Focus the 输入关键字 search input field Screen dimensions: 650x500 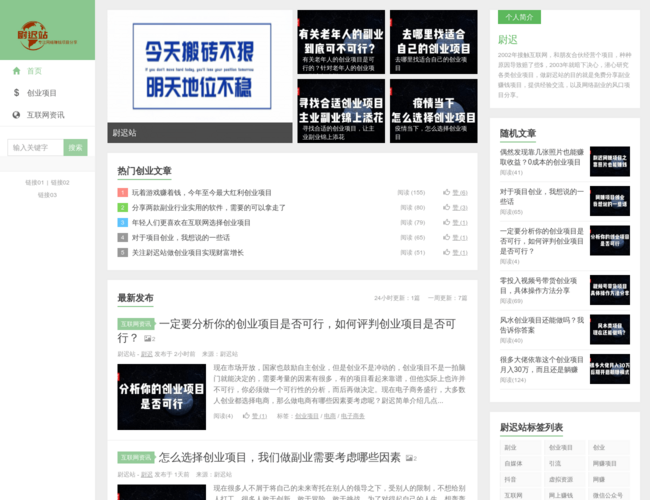(35, 147)
